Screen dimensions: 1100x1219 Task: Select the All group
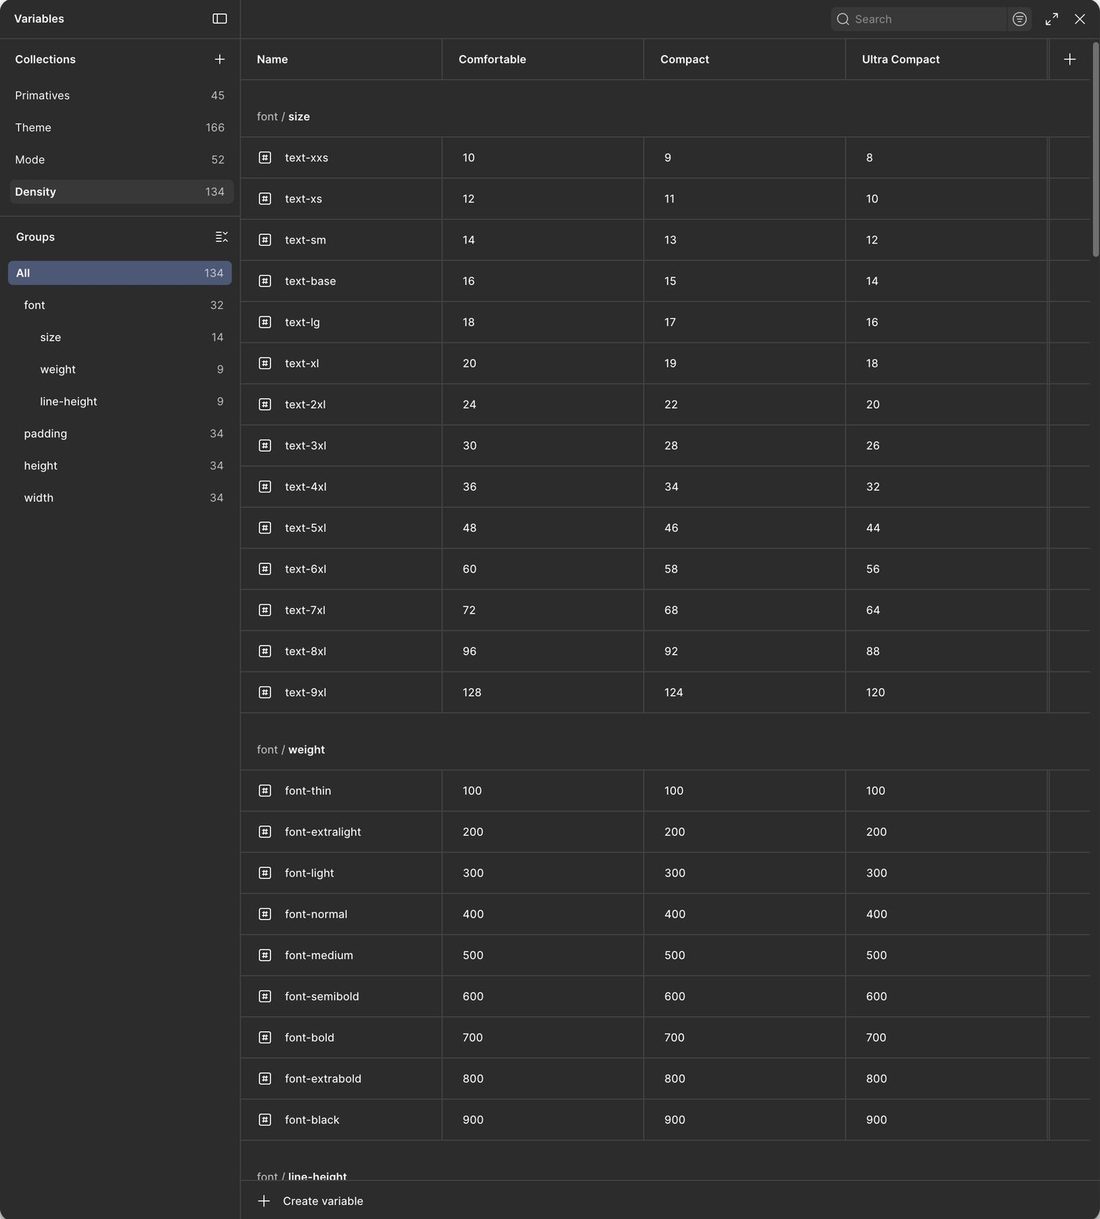click(x=120, y=273)
